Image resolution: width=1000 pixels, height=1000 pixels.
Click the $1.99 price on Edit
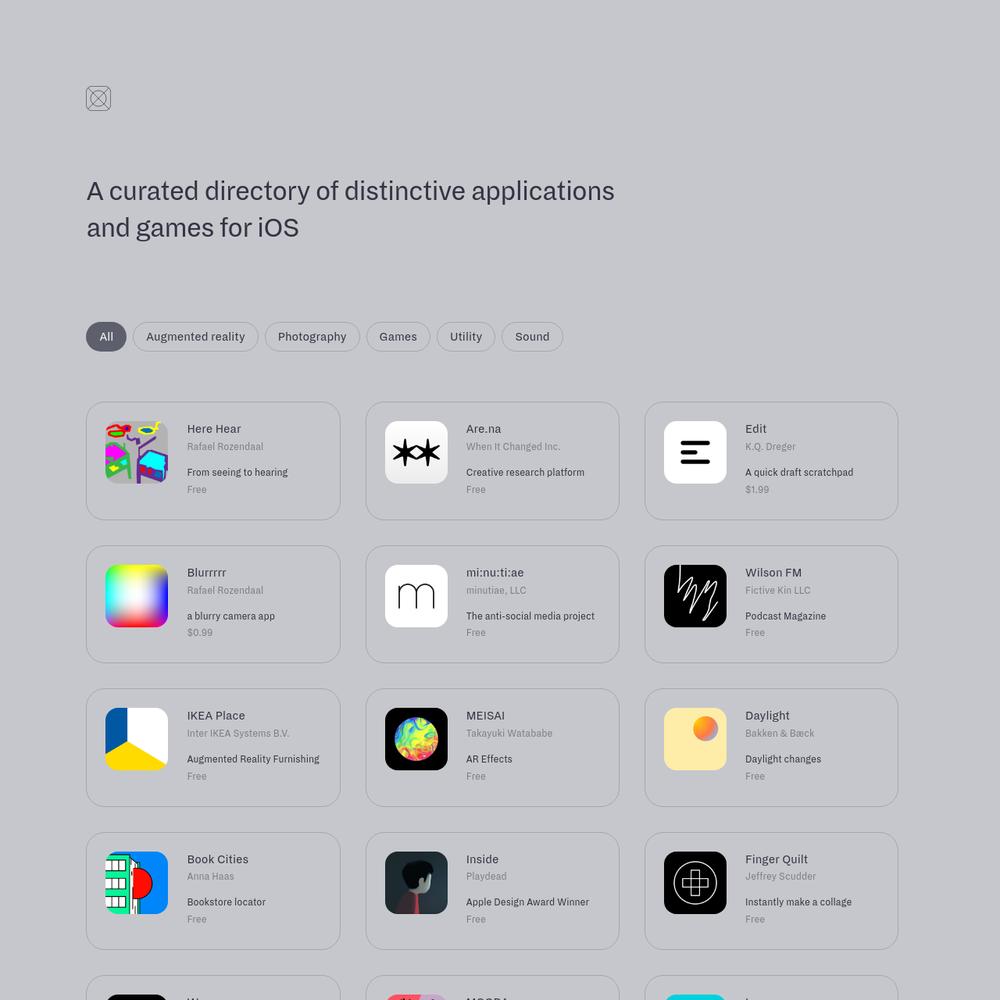[x=757, y=489]
